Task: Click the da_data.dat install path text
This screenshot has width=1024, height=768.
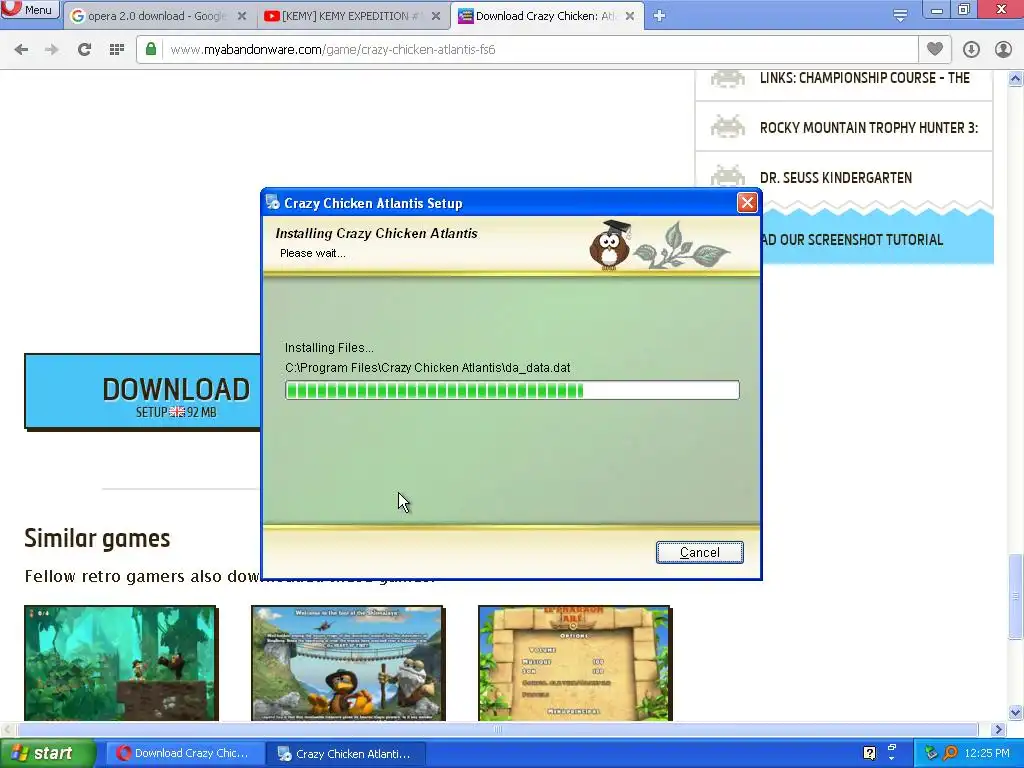Action: tap(428, 368)
